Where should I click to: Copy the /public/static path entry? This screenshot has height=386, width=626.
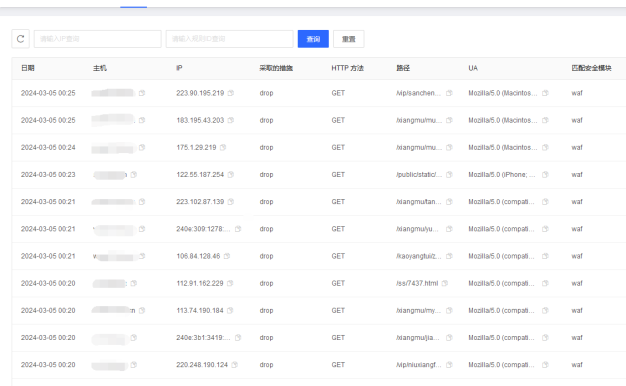[449, 174]
